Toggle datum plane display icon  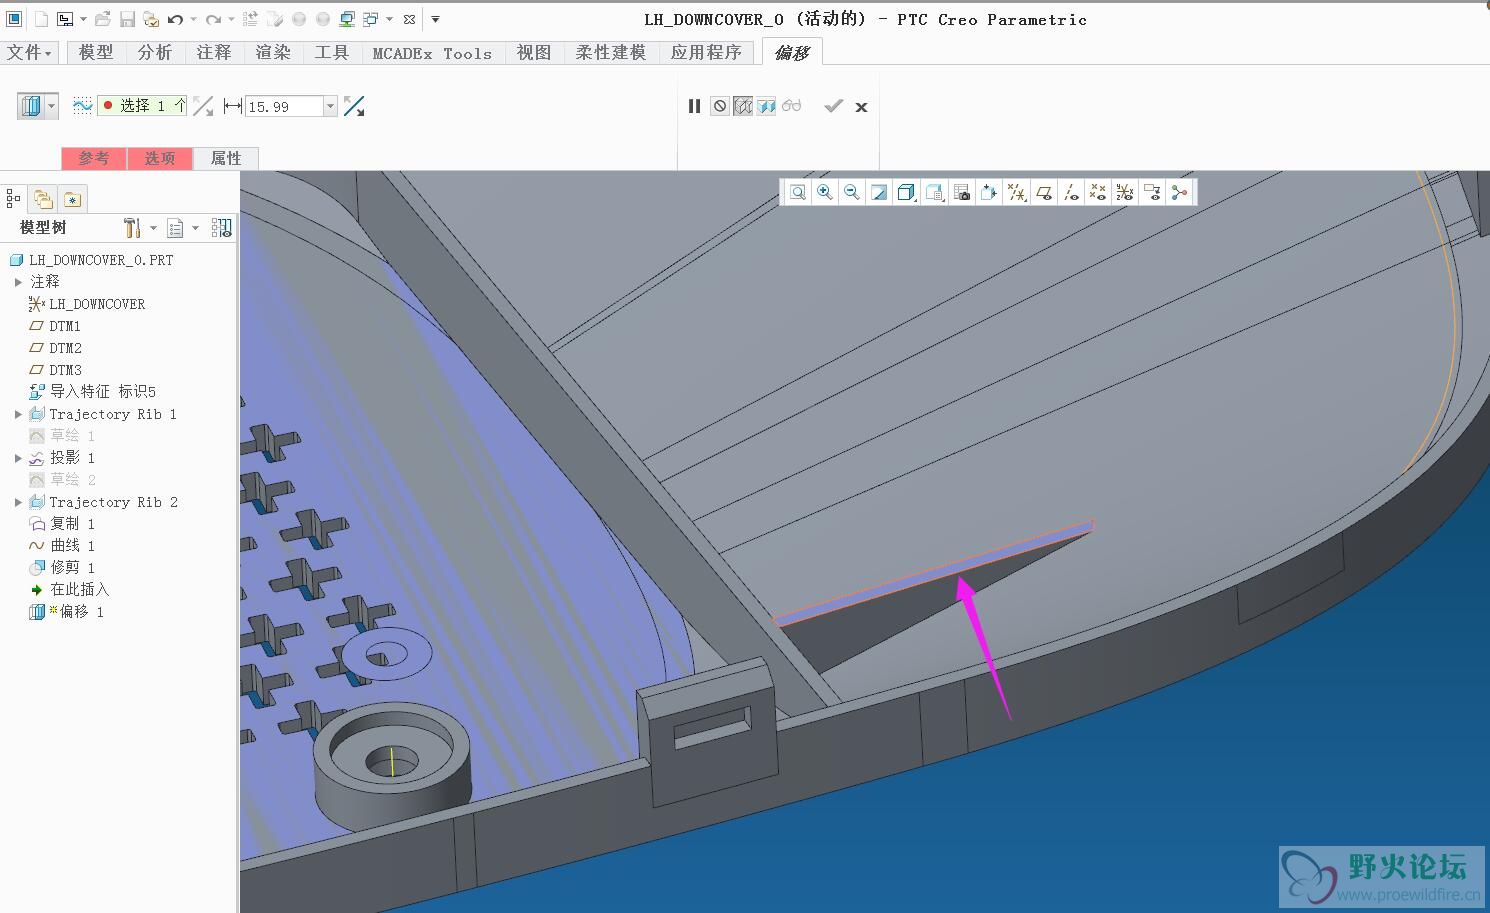coord(1043,192)
